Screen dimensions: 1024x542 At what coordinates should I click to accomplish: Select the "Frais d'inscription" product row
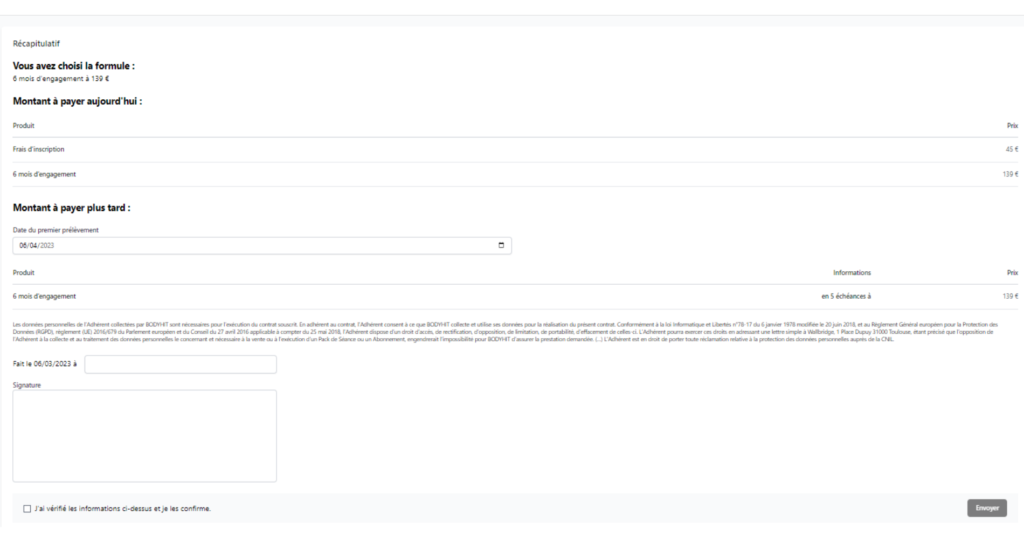click(39, 149)
